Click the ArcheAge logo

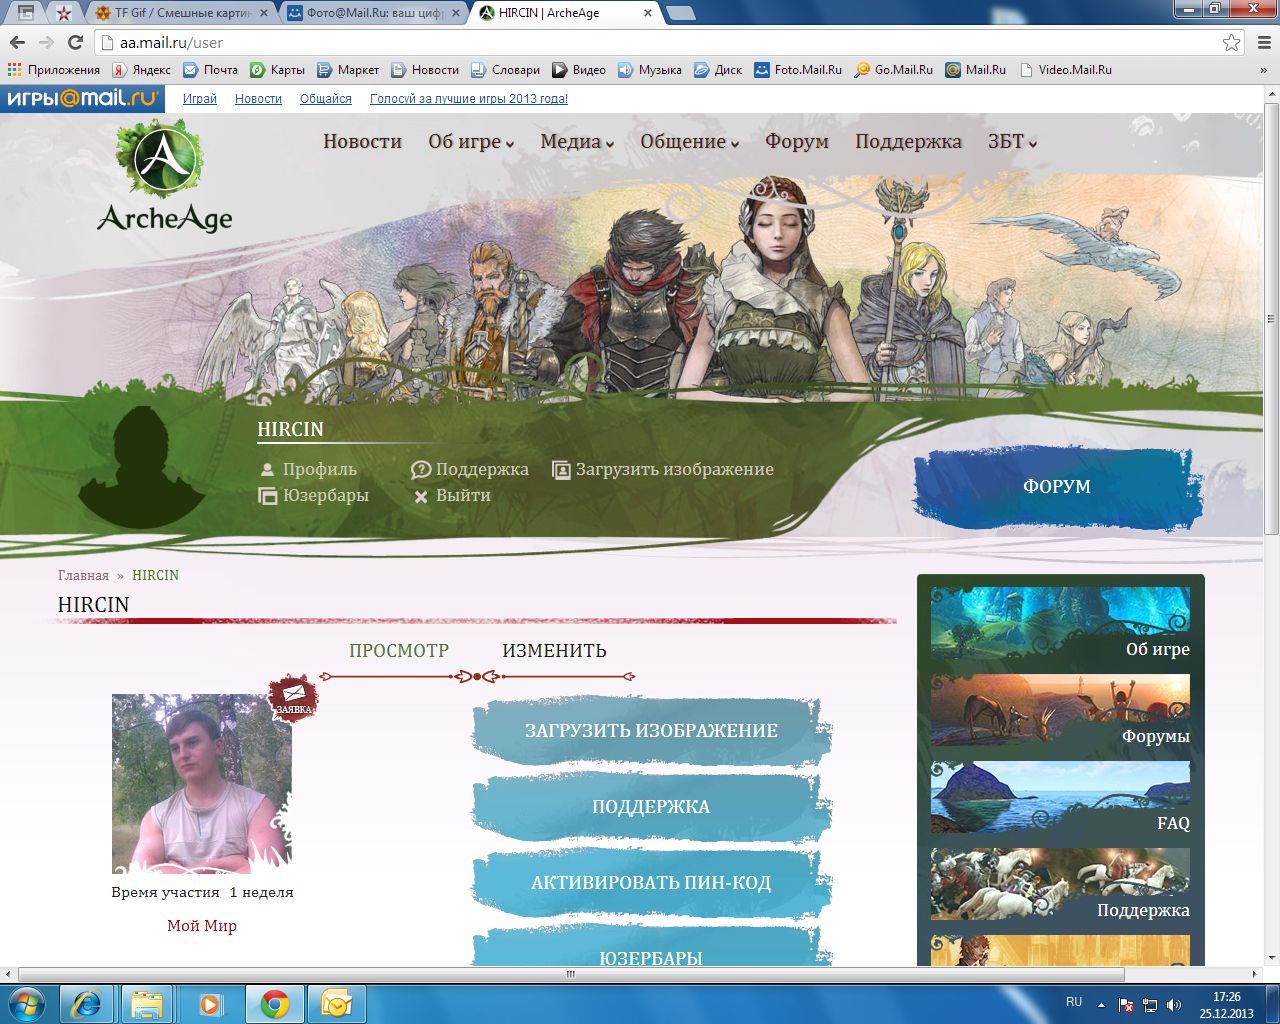[x=163, y=177]
